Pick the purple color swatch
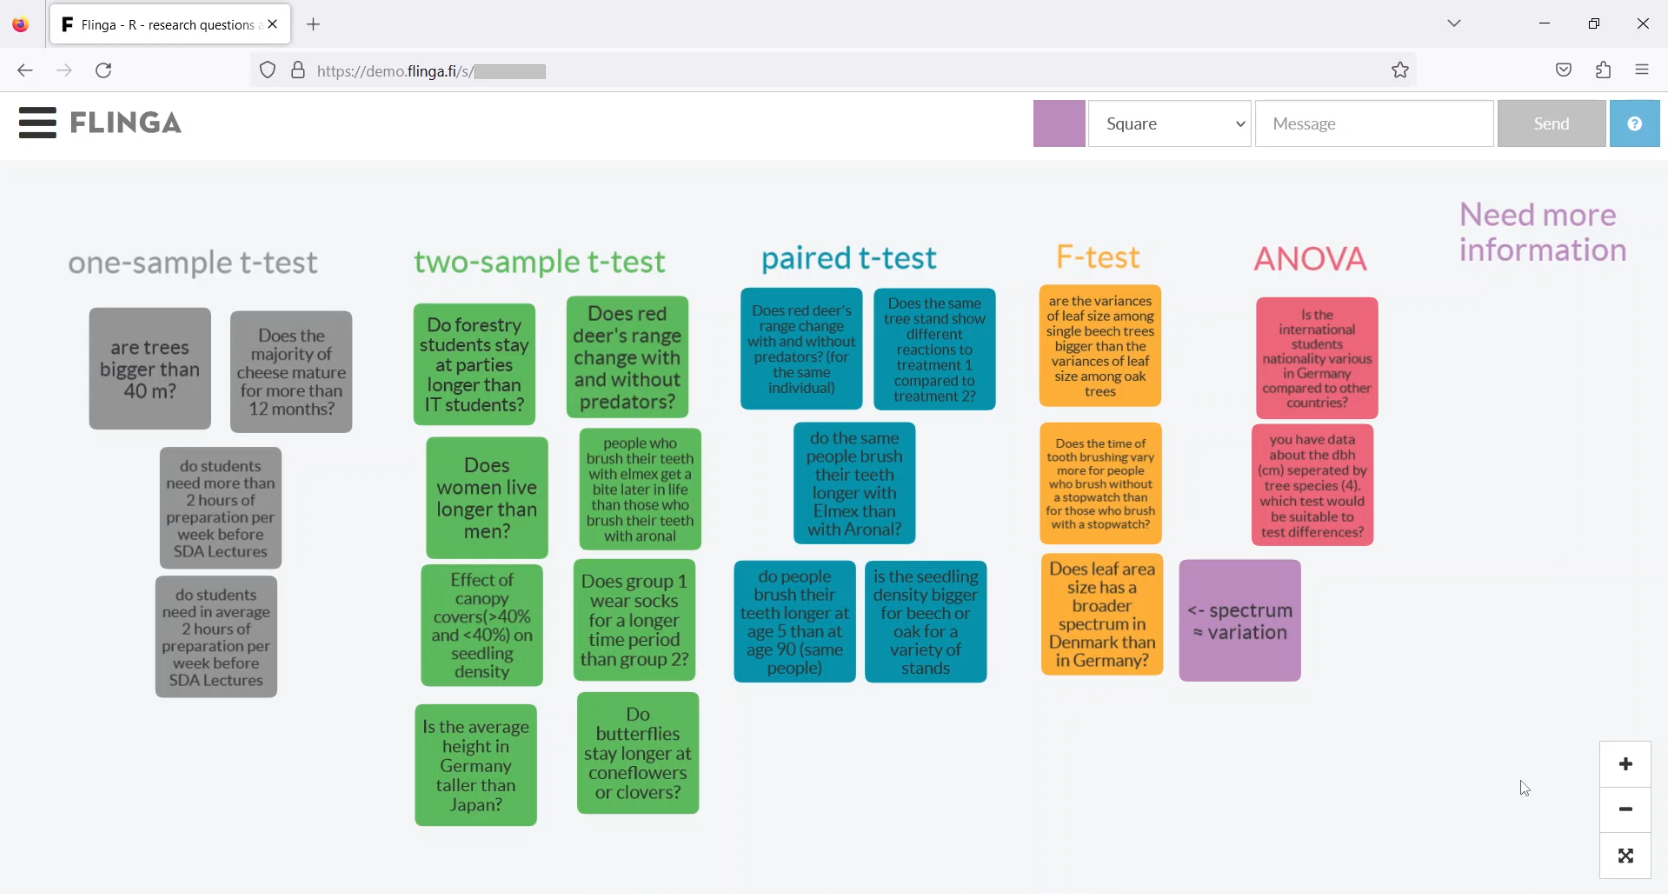This screenshot has width=1668, height=894. tap(1058, 124)
